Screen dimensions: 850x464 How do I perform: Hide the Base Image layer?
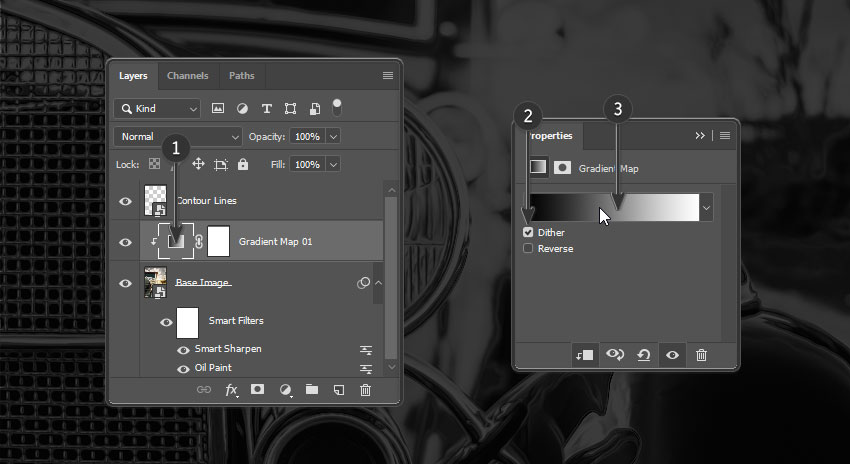pos(125,283)
